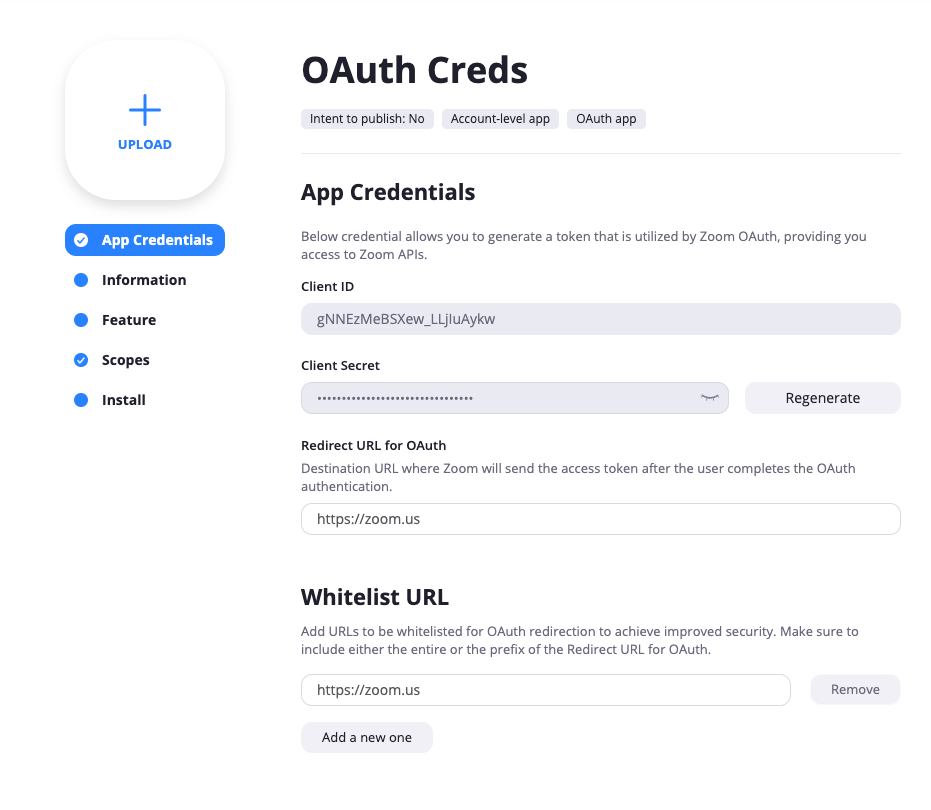
Task: Focus the Client Secret field
Action: (x=500, y=398)
